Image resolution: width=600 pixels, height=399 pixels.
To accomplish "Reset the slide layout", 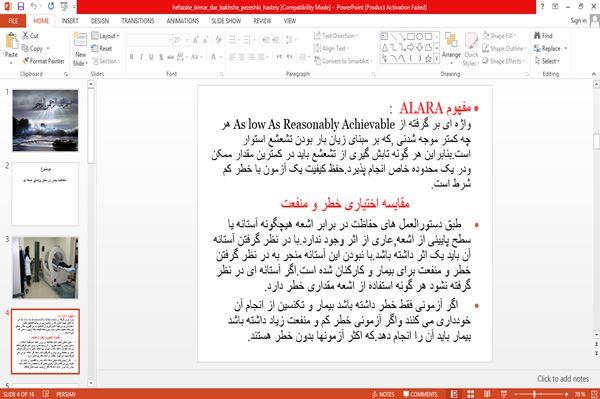I will point(102,49).
